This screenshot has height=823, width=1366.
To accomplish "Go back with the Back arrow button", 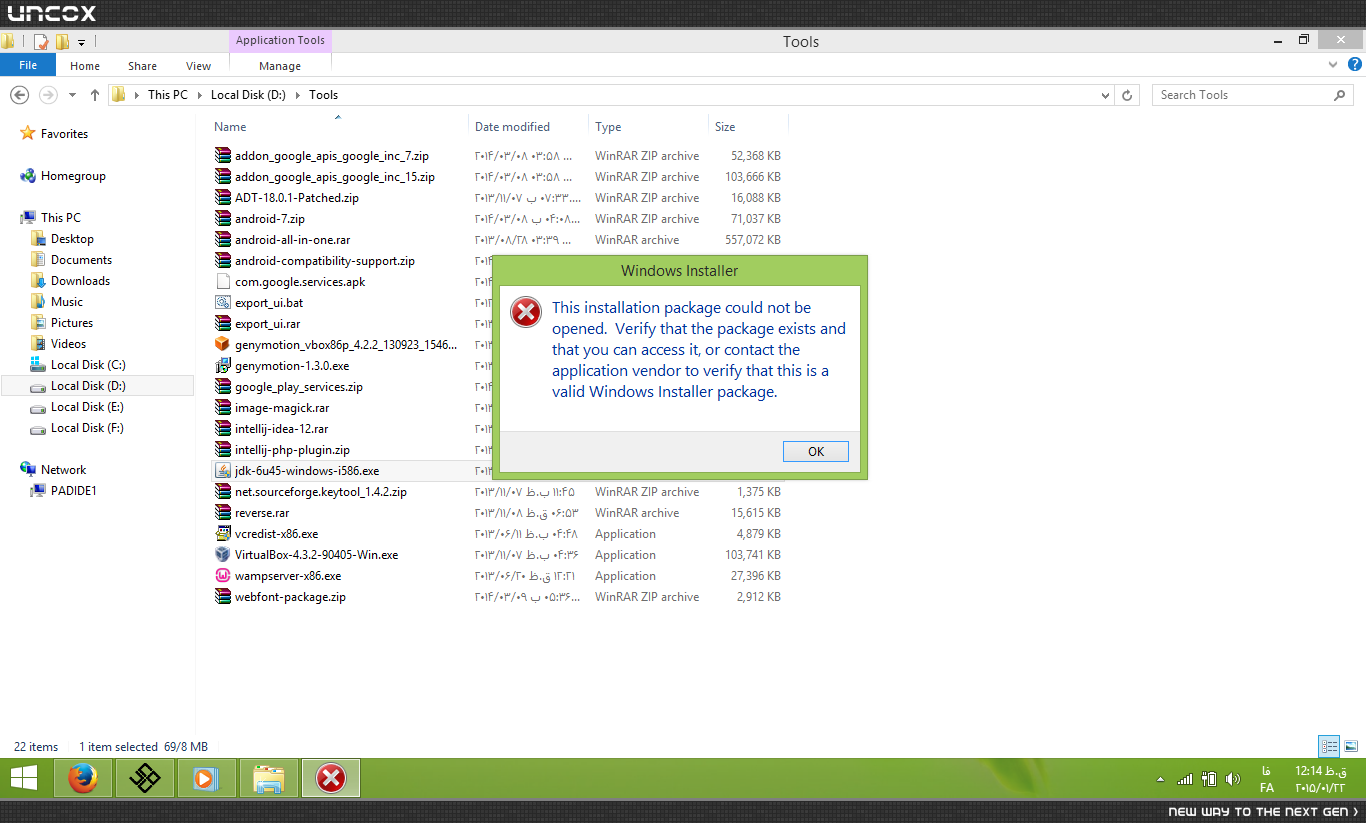I will 19,95.
